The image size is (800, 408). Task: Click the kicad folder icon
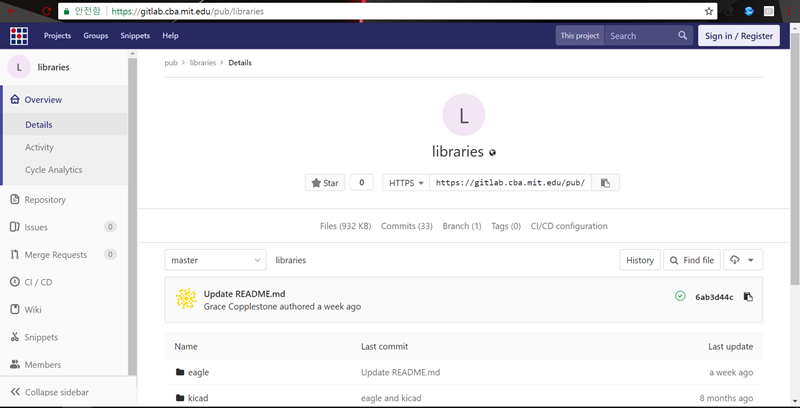180,398
